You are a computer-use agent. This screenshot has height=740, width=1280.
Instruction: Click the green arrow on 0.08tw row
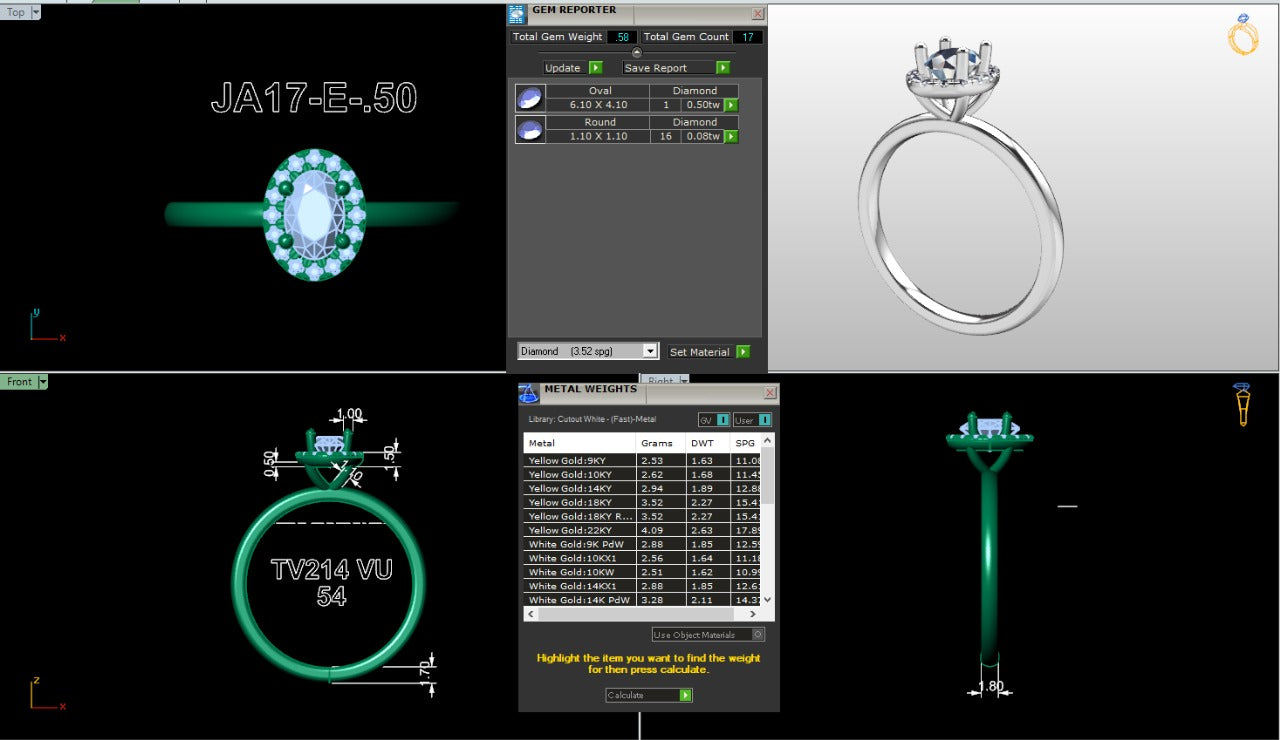[731, 137]
